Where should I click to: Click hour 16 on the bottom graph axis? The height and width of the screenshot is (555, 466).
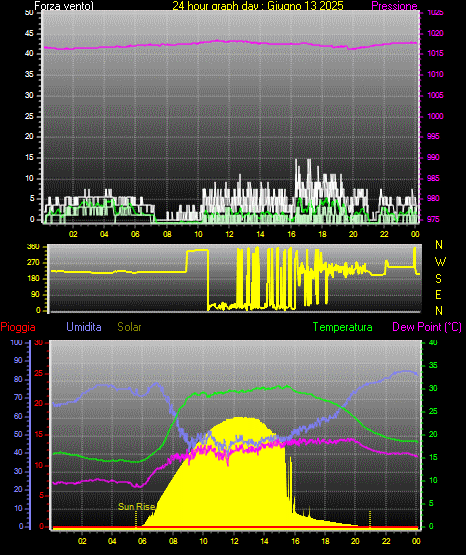(295, 541)
